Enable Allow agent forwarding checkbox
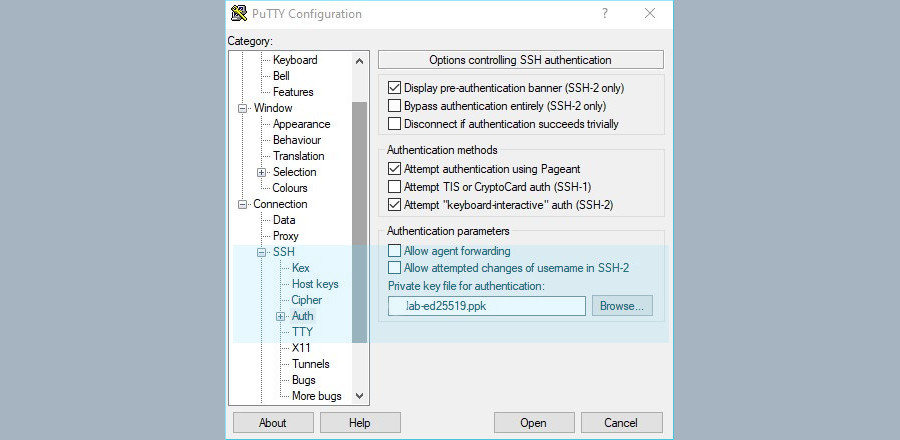900x440 pixels. [394, 251]
